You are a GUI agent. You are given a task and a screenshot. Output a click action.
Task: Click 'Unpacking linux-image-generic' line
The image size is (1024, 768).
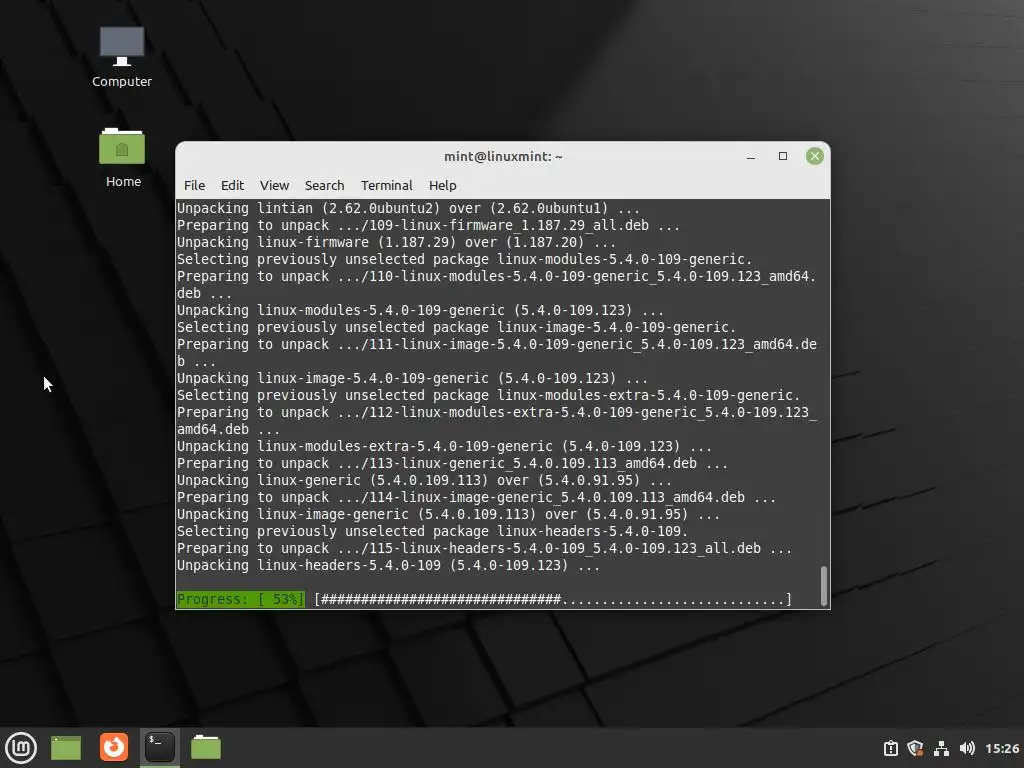449,514
